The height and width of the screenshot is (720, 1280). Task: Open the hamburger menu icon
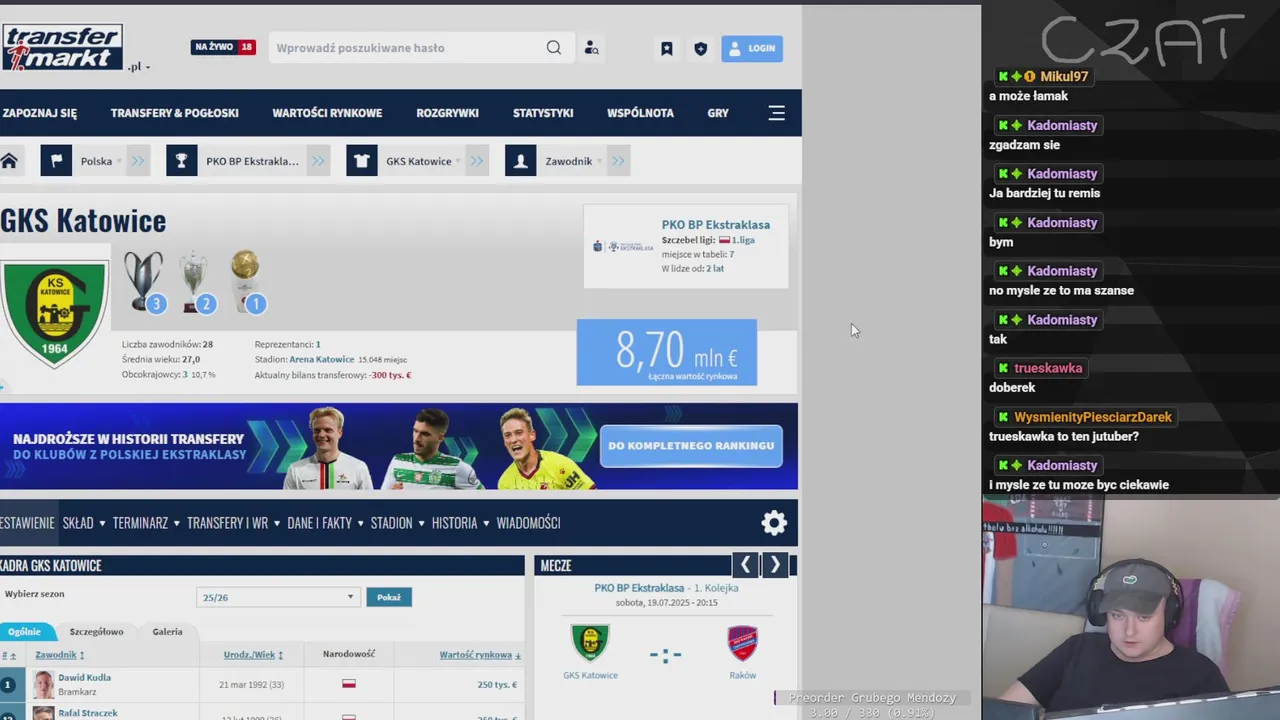[x=777, y=113]
